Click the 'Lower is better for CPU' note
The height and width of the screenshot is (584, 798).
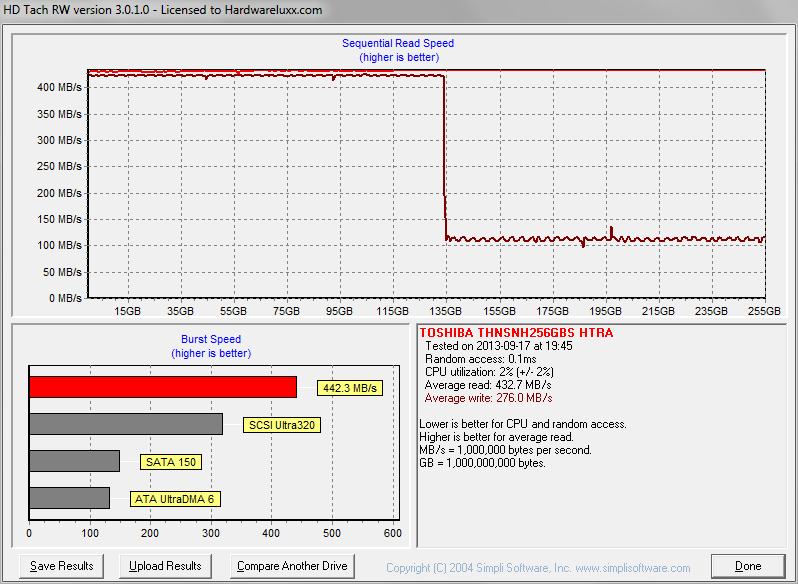coord(523,424)
